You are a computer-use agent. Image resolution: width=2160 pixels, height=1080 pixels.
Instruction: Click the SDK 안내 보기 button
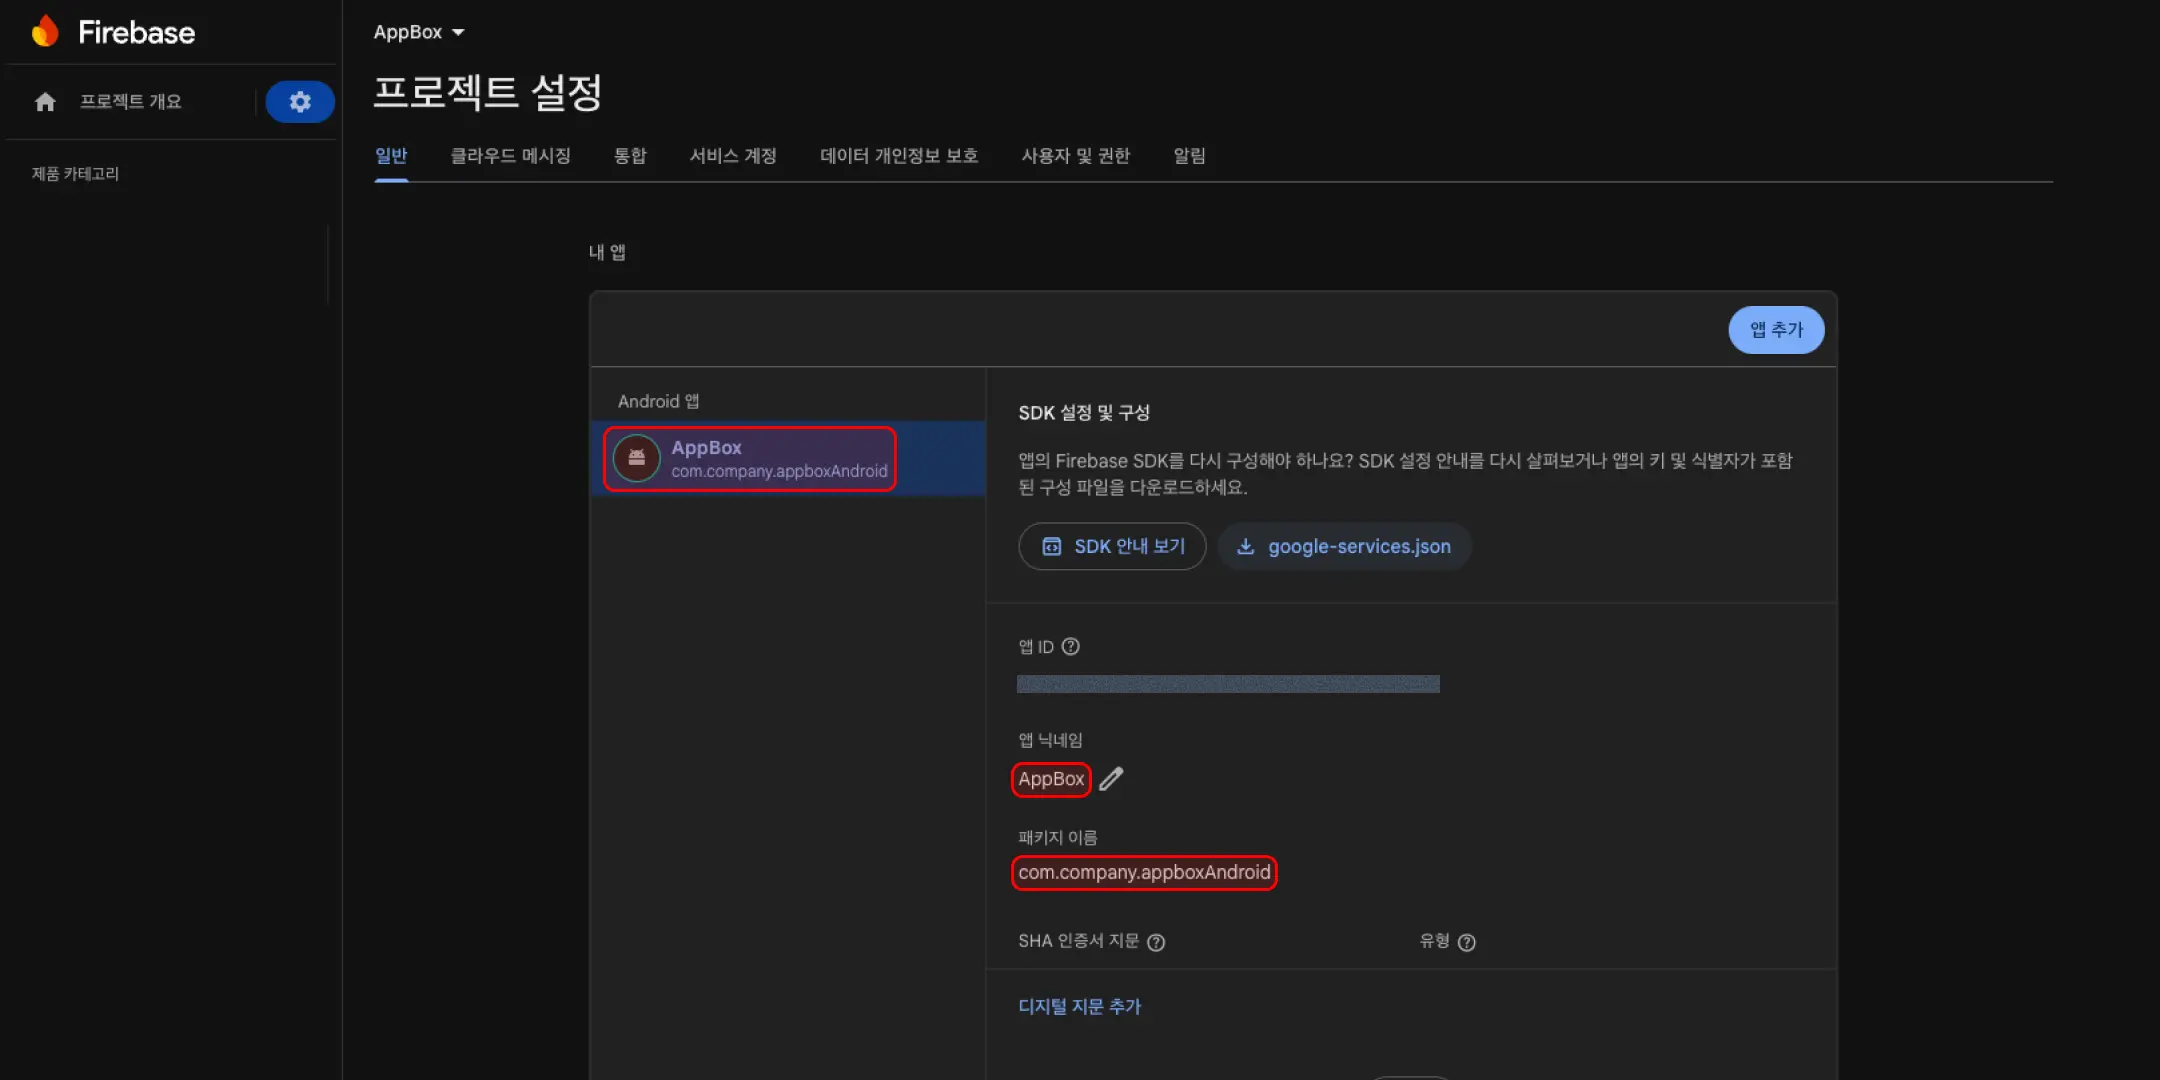(x=1112, y=547)
